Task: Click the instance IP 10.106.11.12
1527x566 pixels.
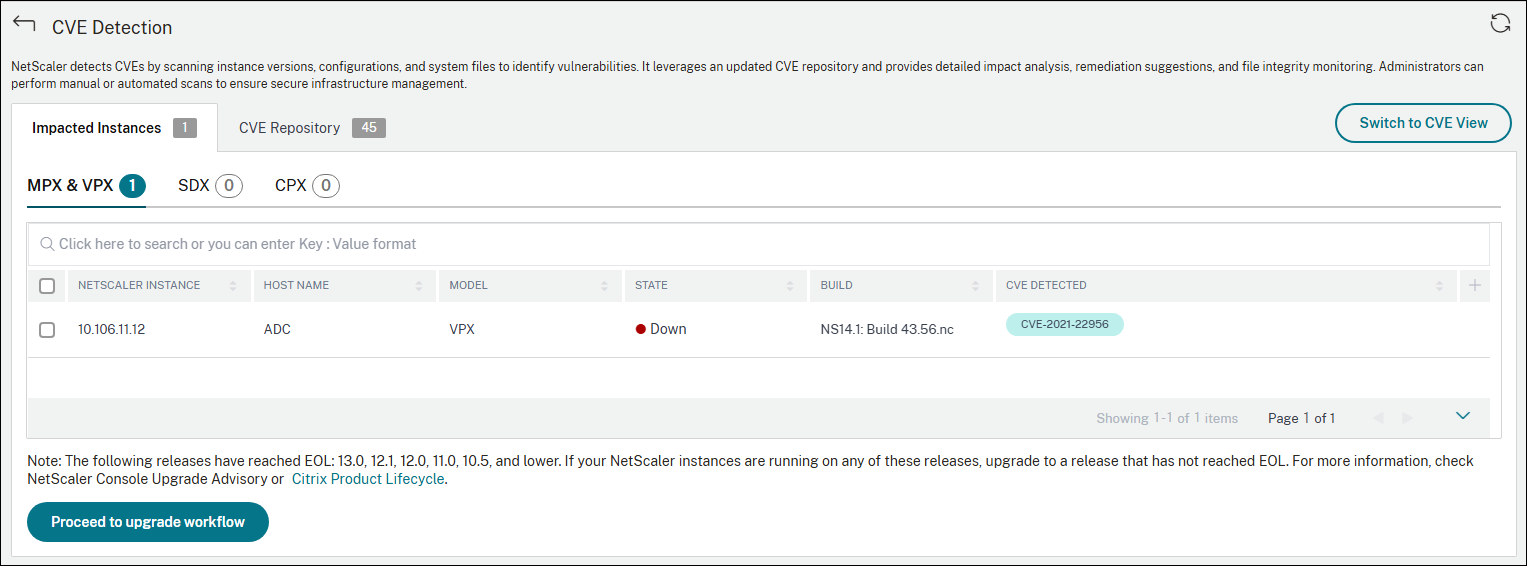Action: click(112, 329)
